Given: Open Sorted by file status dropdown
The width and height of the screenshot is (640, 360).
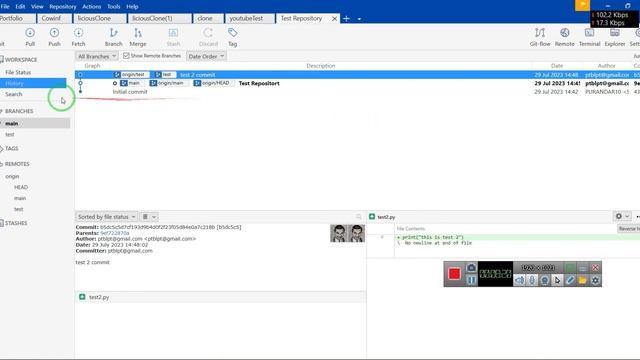Looking at the screenshot, I should 106,217.
